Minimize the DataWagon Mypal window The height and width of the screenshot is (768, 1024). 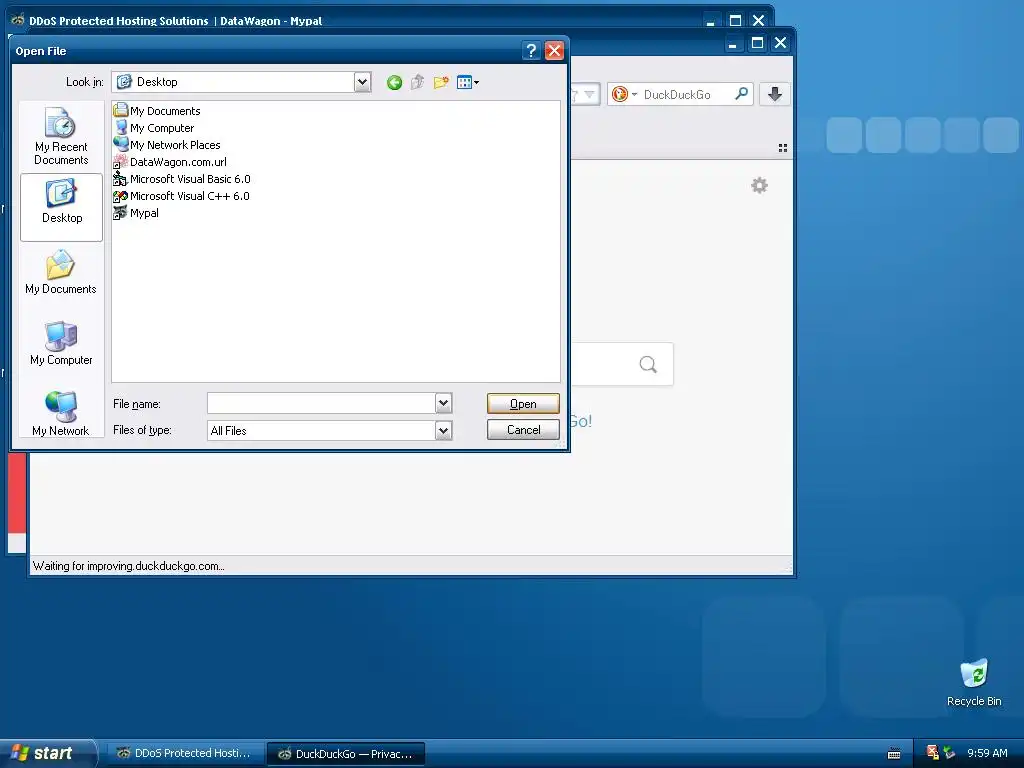click(711, 21)
